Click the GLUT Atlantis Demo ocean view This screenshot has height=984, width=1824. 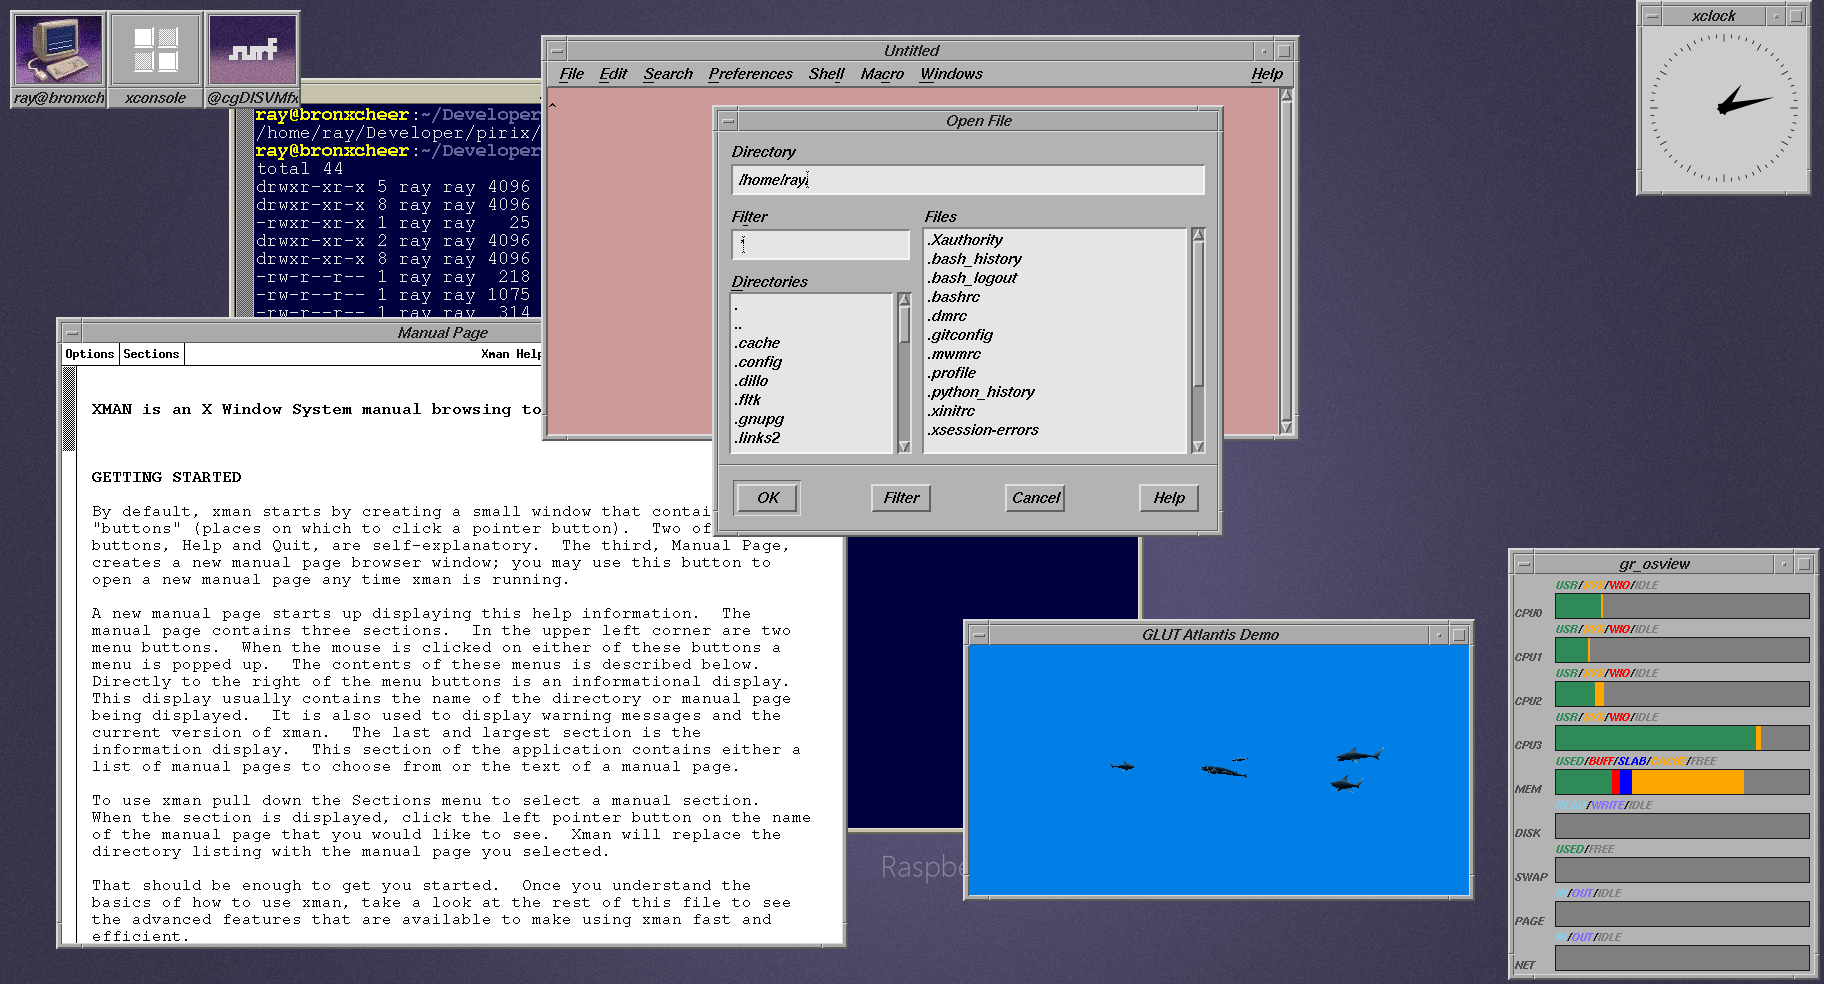1219,770
